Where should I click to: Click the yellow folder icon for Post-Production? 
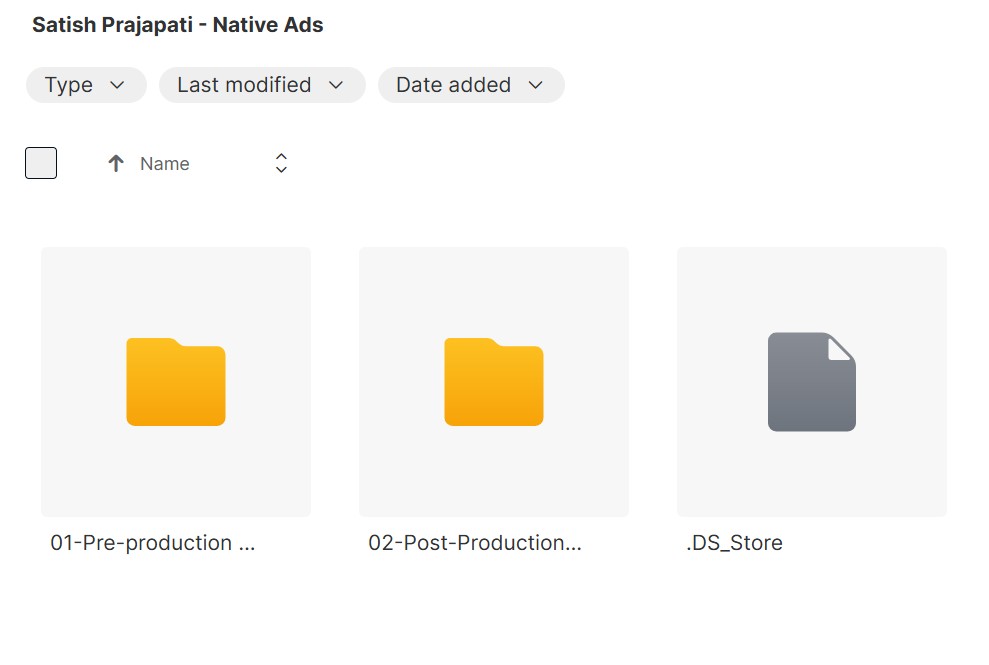(493, 382)
